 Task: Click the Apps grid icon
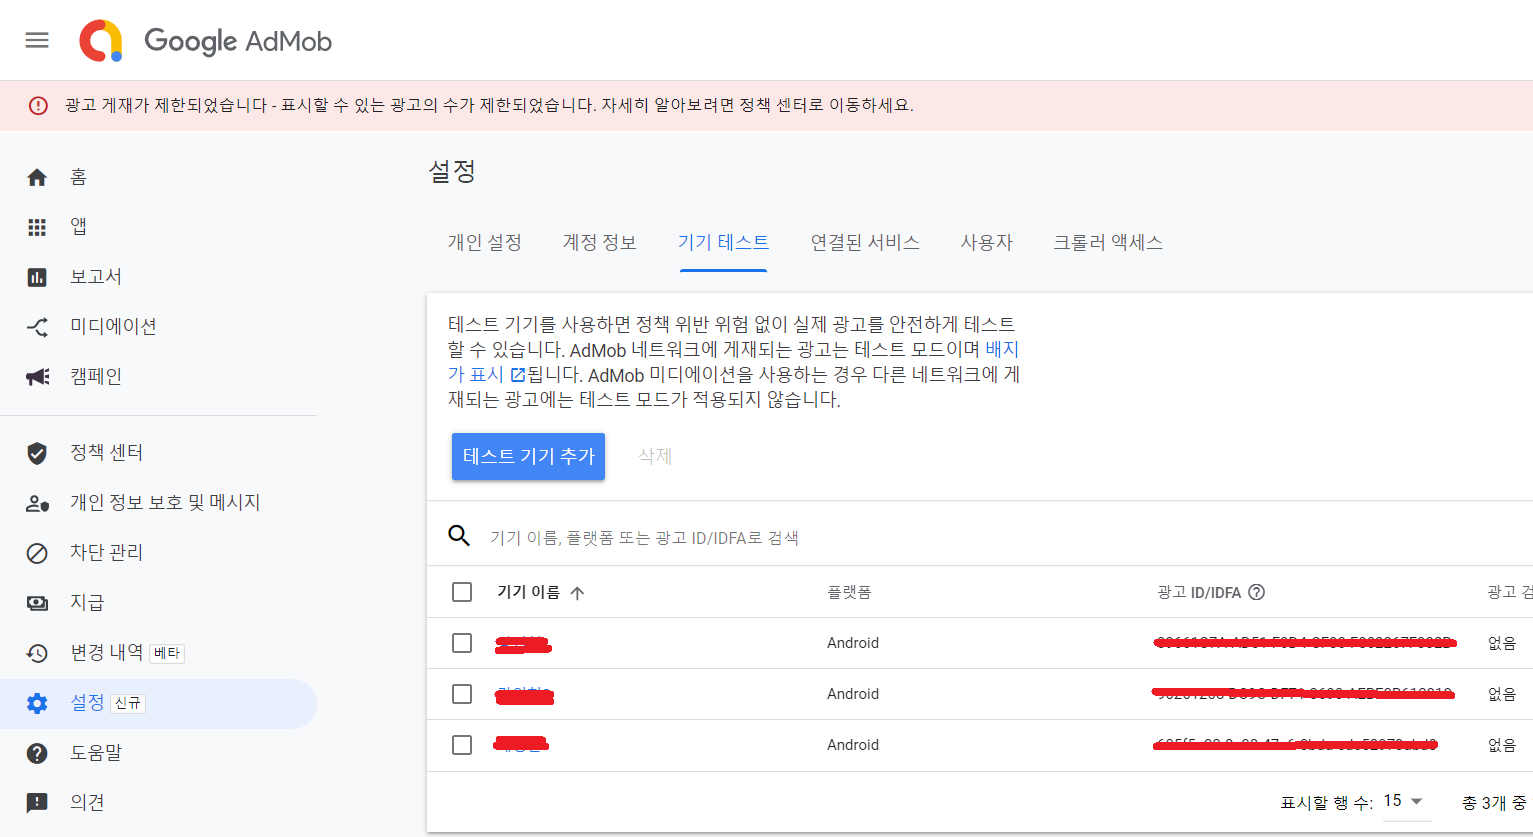(37, 227)
